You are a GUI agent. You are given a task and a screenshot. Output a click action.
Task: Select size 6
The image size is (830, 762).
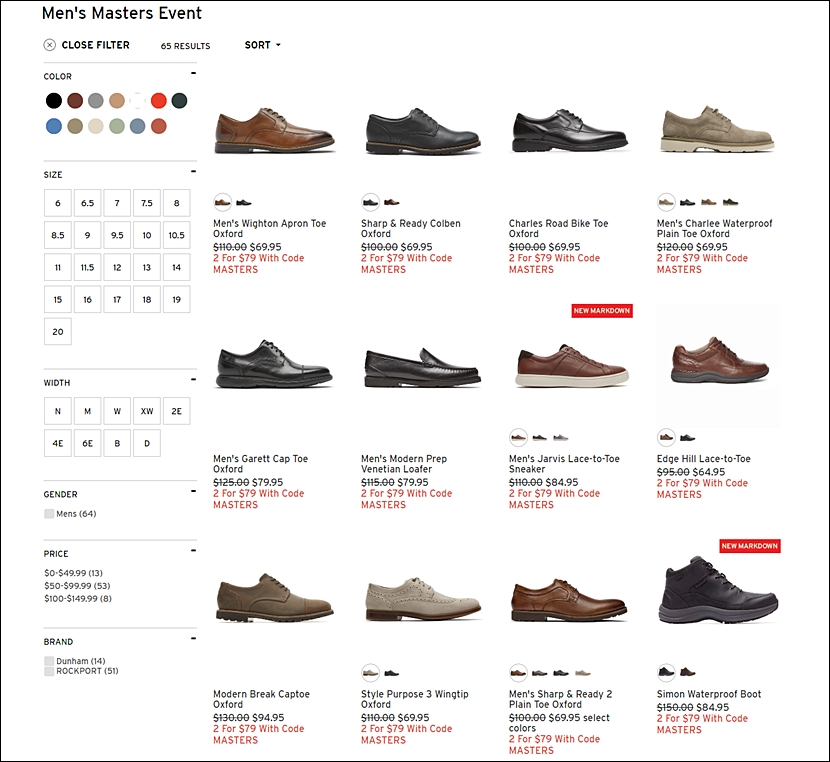click(58, 203)
